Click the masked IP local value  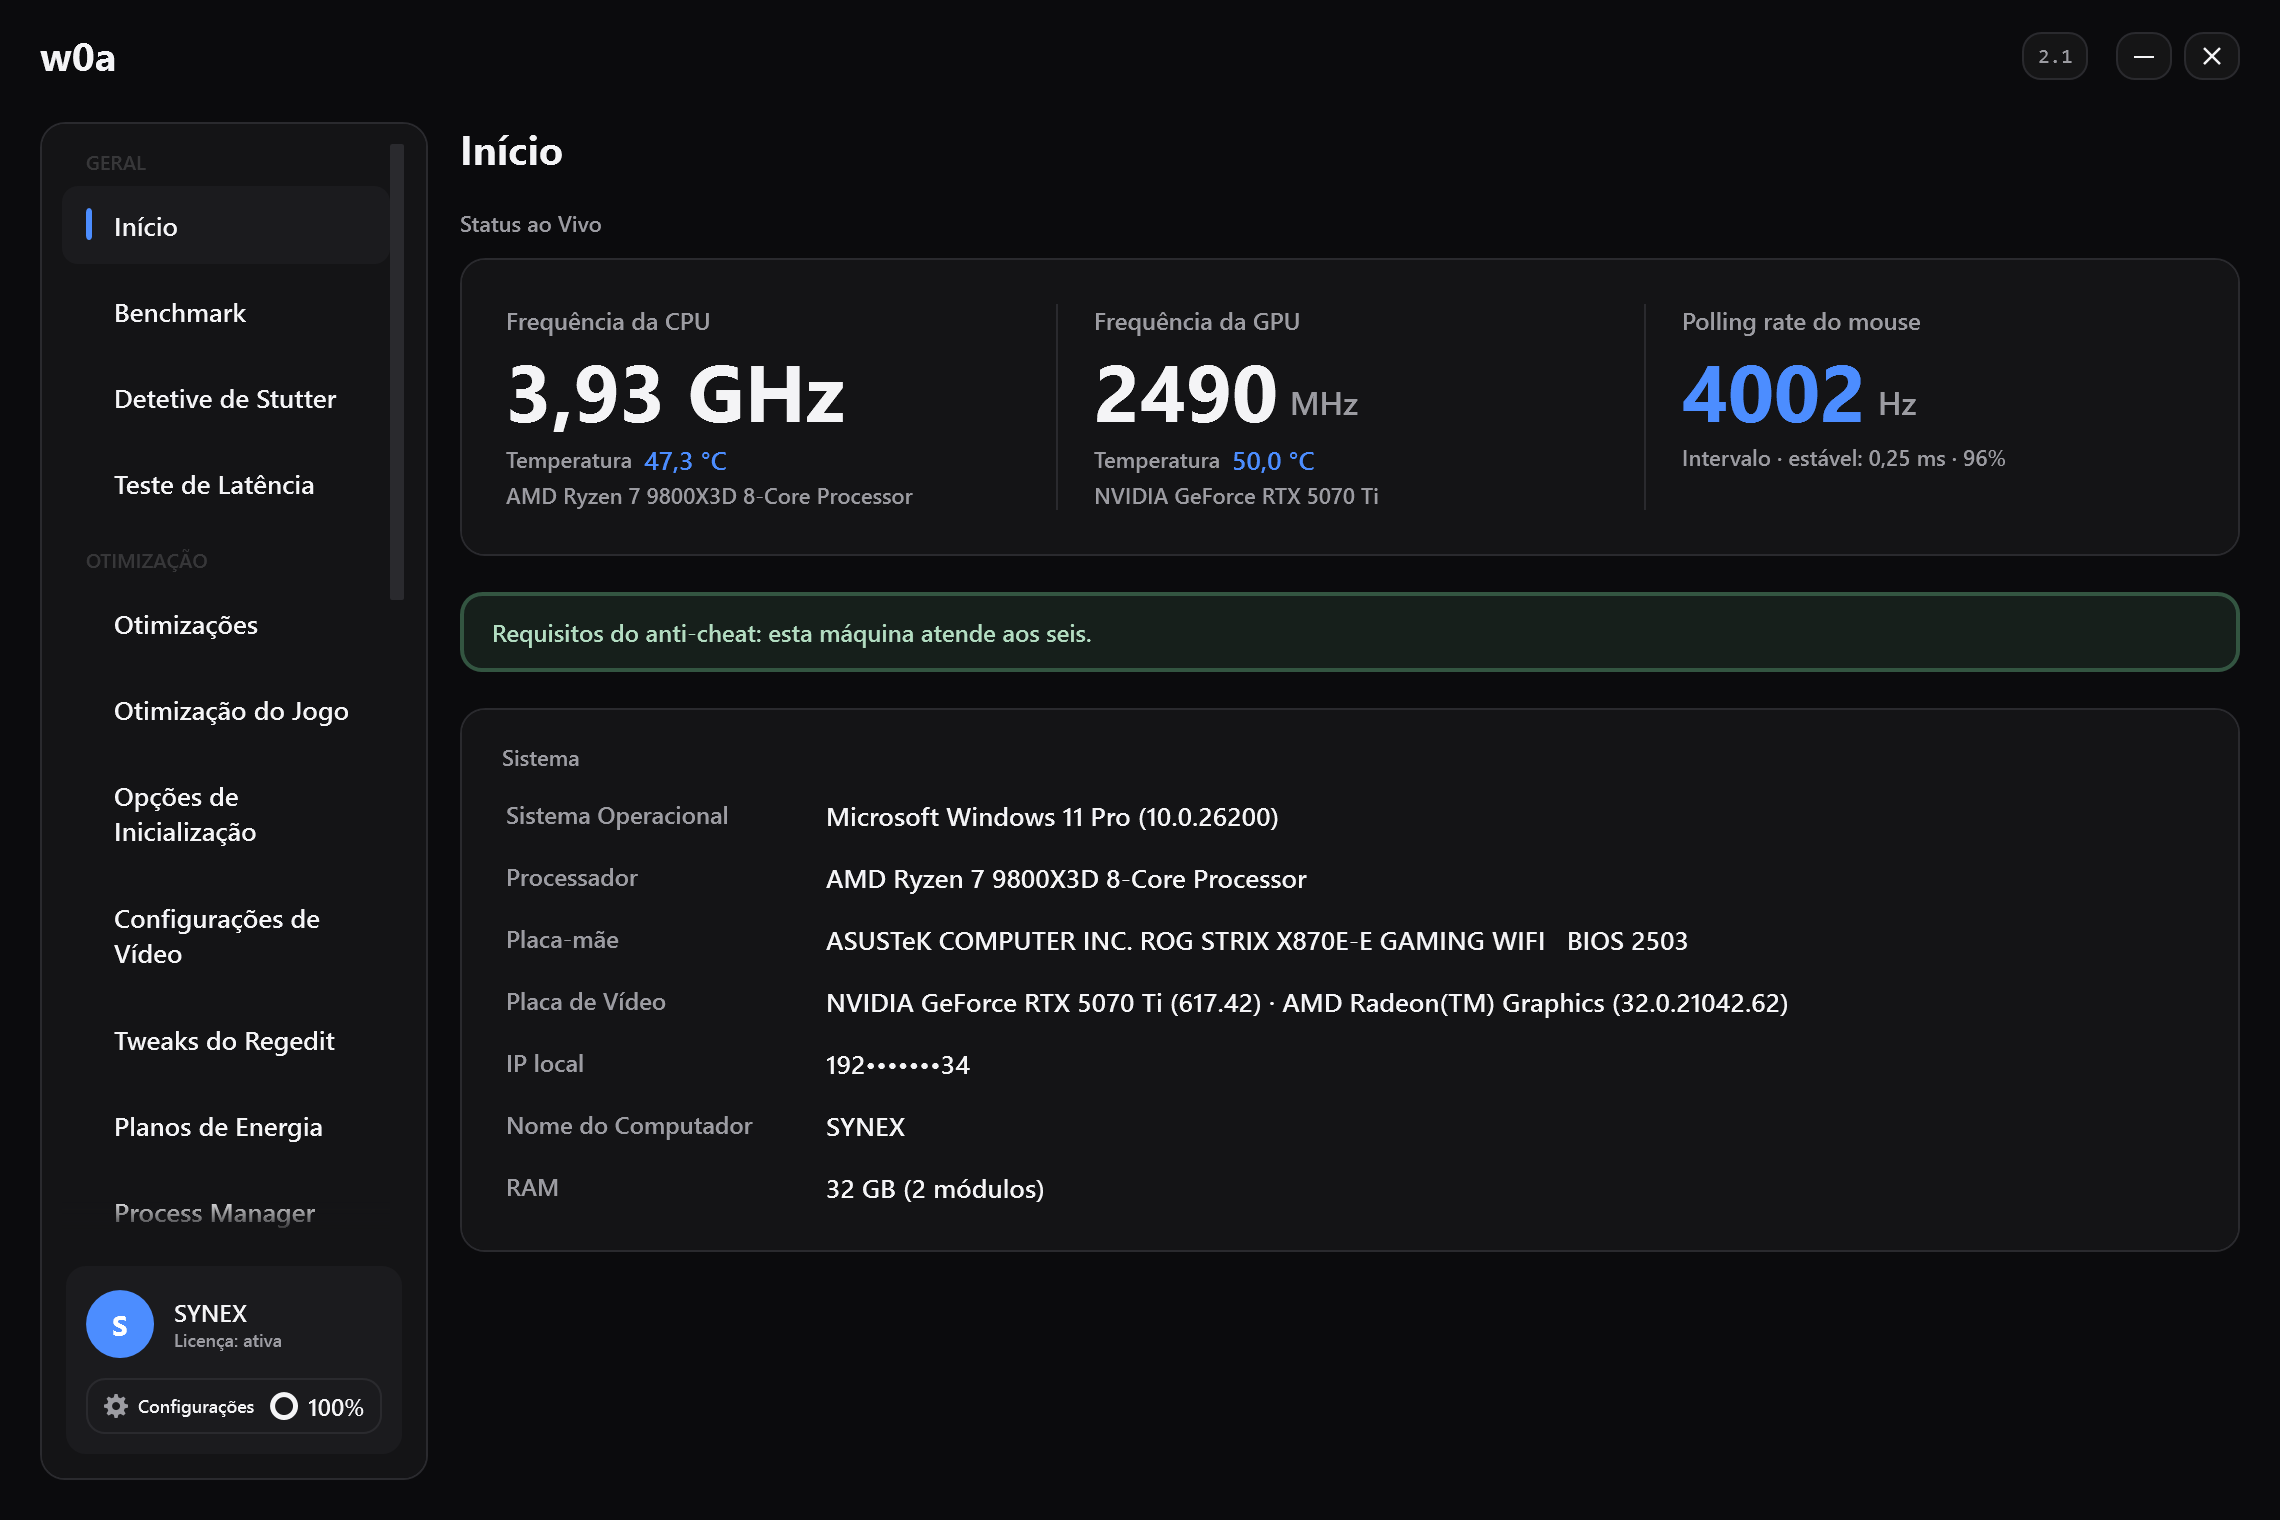(898, 1065)
